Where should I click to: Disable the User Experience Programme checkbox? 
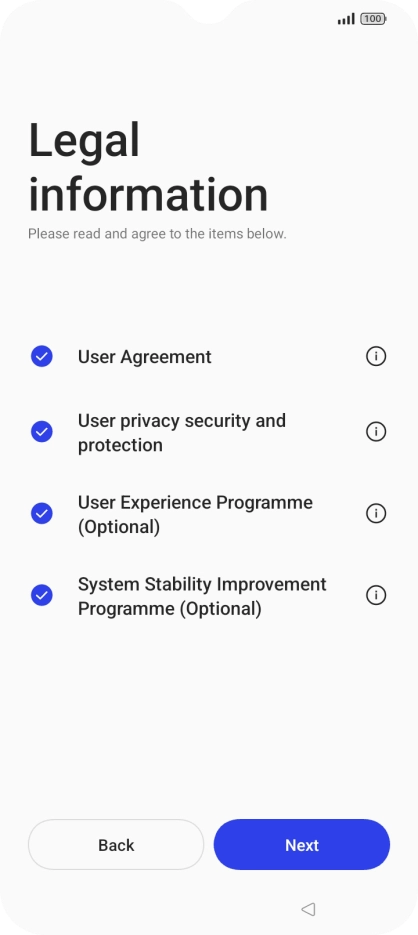(42, 513)
